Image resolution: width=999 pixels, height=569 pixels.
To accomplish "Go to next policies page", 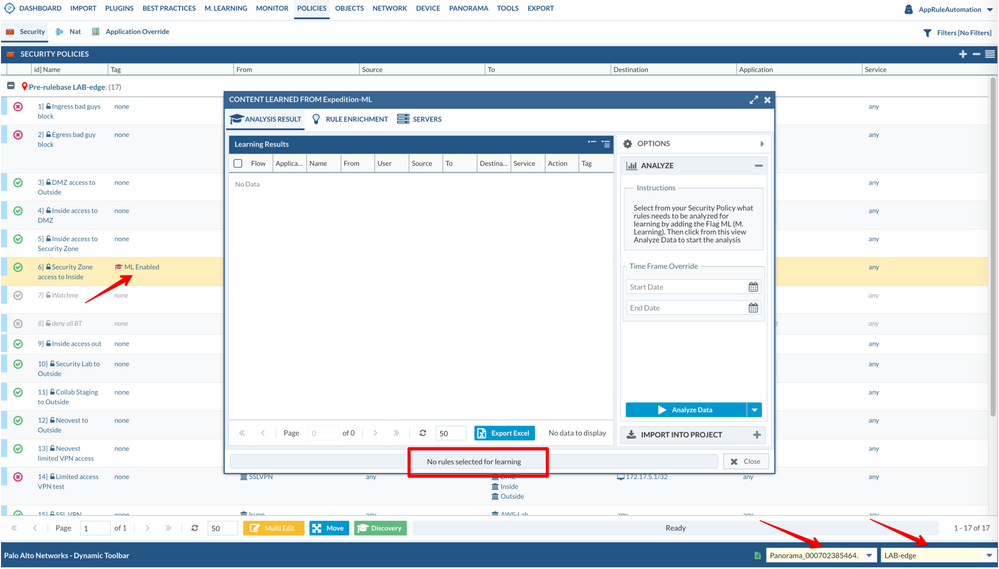I will pos(147,528).
